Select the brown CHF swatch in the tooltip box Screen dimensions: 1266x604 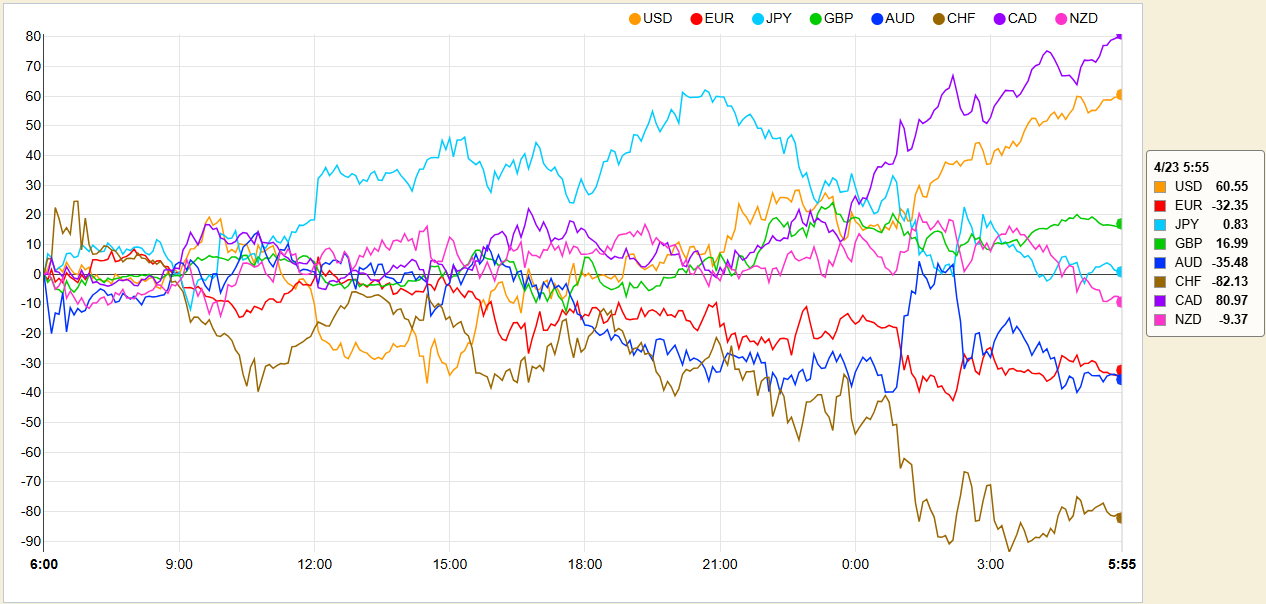1160,282
